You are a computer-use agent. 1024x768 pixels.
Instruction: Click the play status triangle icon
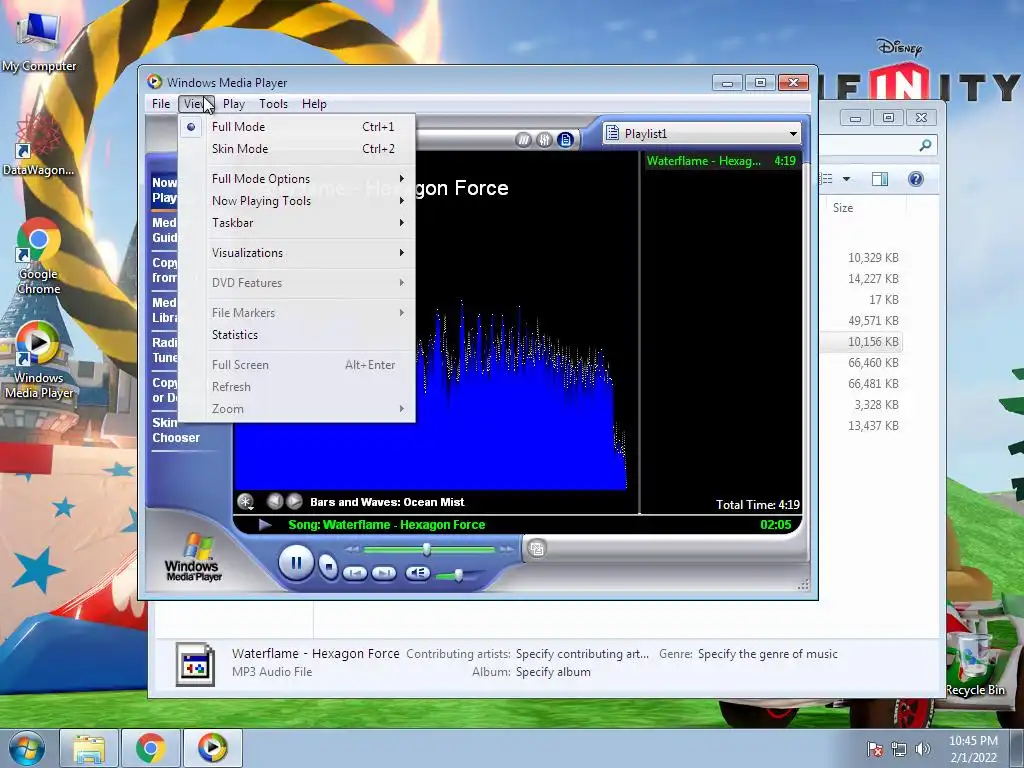(265, 524)
